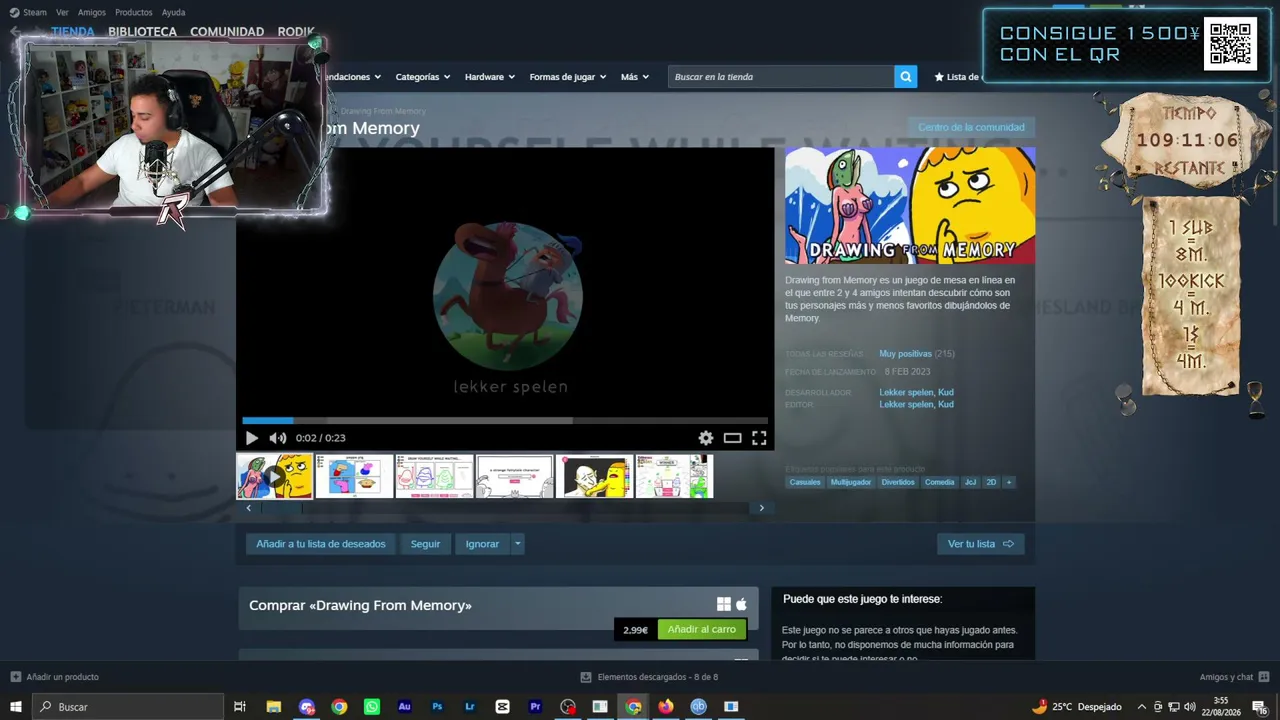Viewport: 1280px width, 720px height.
Task: Expand the Categorías dropdown
Action: (x=423, y=77)
